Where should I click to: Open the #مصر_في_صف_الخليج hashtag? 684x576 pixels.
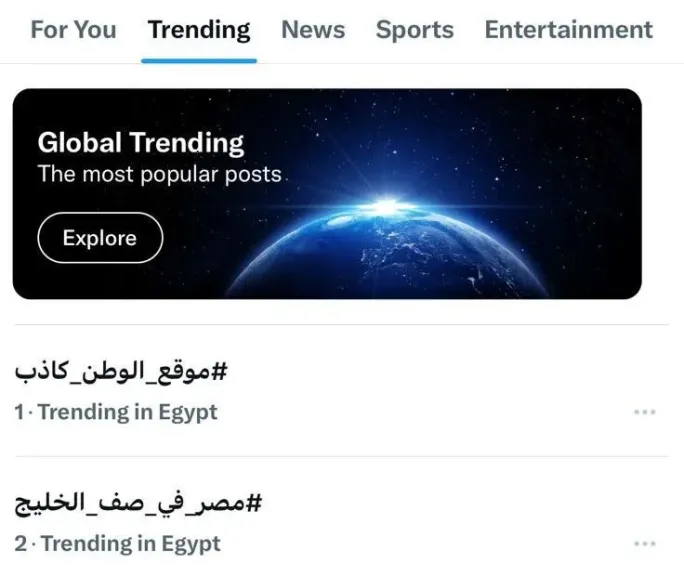(x=137, y=503)
